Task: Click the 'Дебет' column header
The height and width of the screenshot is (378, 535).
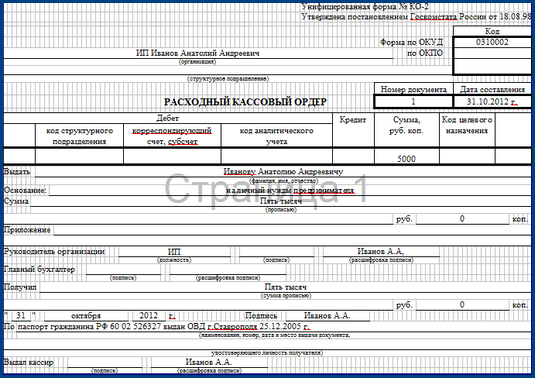Action: point(168,118)
